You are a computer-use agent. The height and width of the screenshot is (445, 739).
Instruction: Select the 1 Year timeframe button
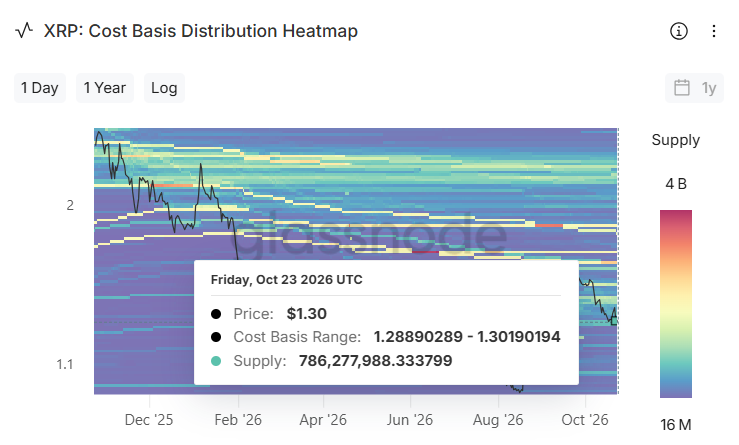[x=105, y=88]
